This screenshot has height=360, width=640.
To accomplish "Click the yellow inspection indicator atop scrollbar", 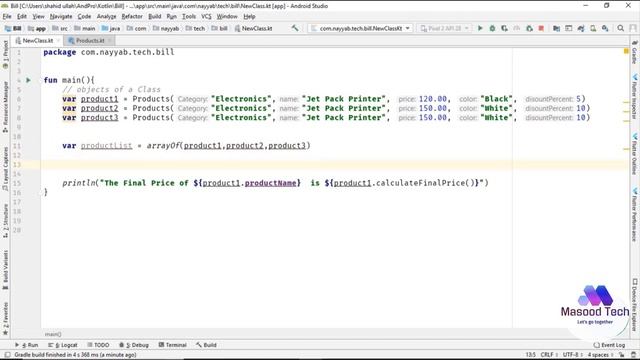I will coord(626,51).
